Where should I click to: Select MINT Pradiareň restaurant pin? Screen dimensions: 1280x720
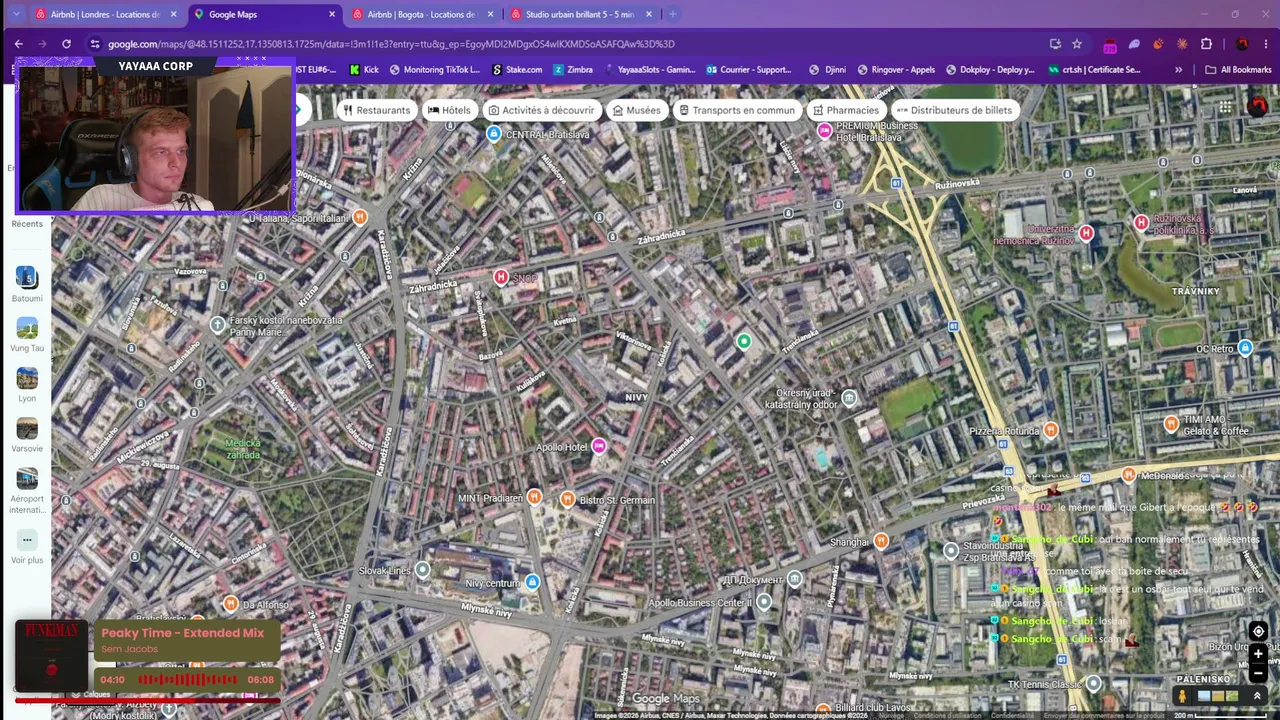point(535,497)
